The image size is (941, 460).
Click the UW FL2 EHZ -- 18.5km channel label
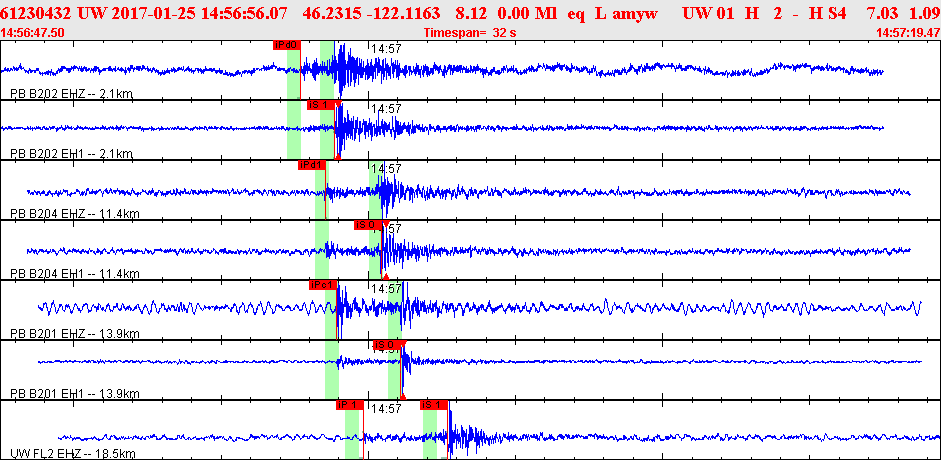(73, 453)
